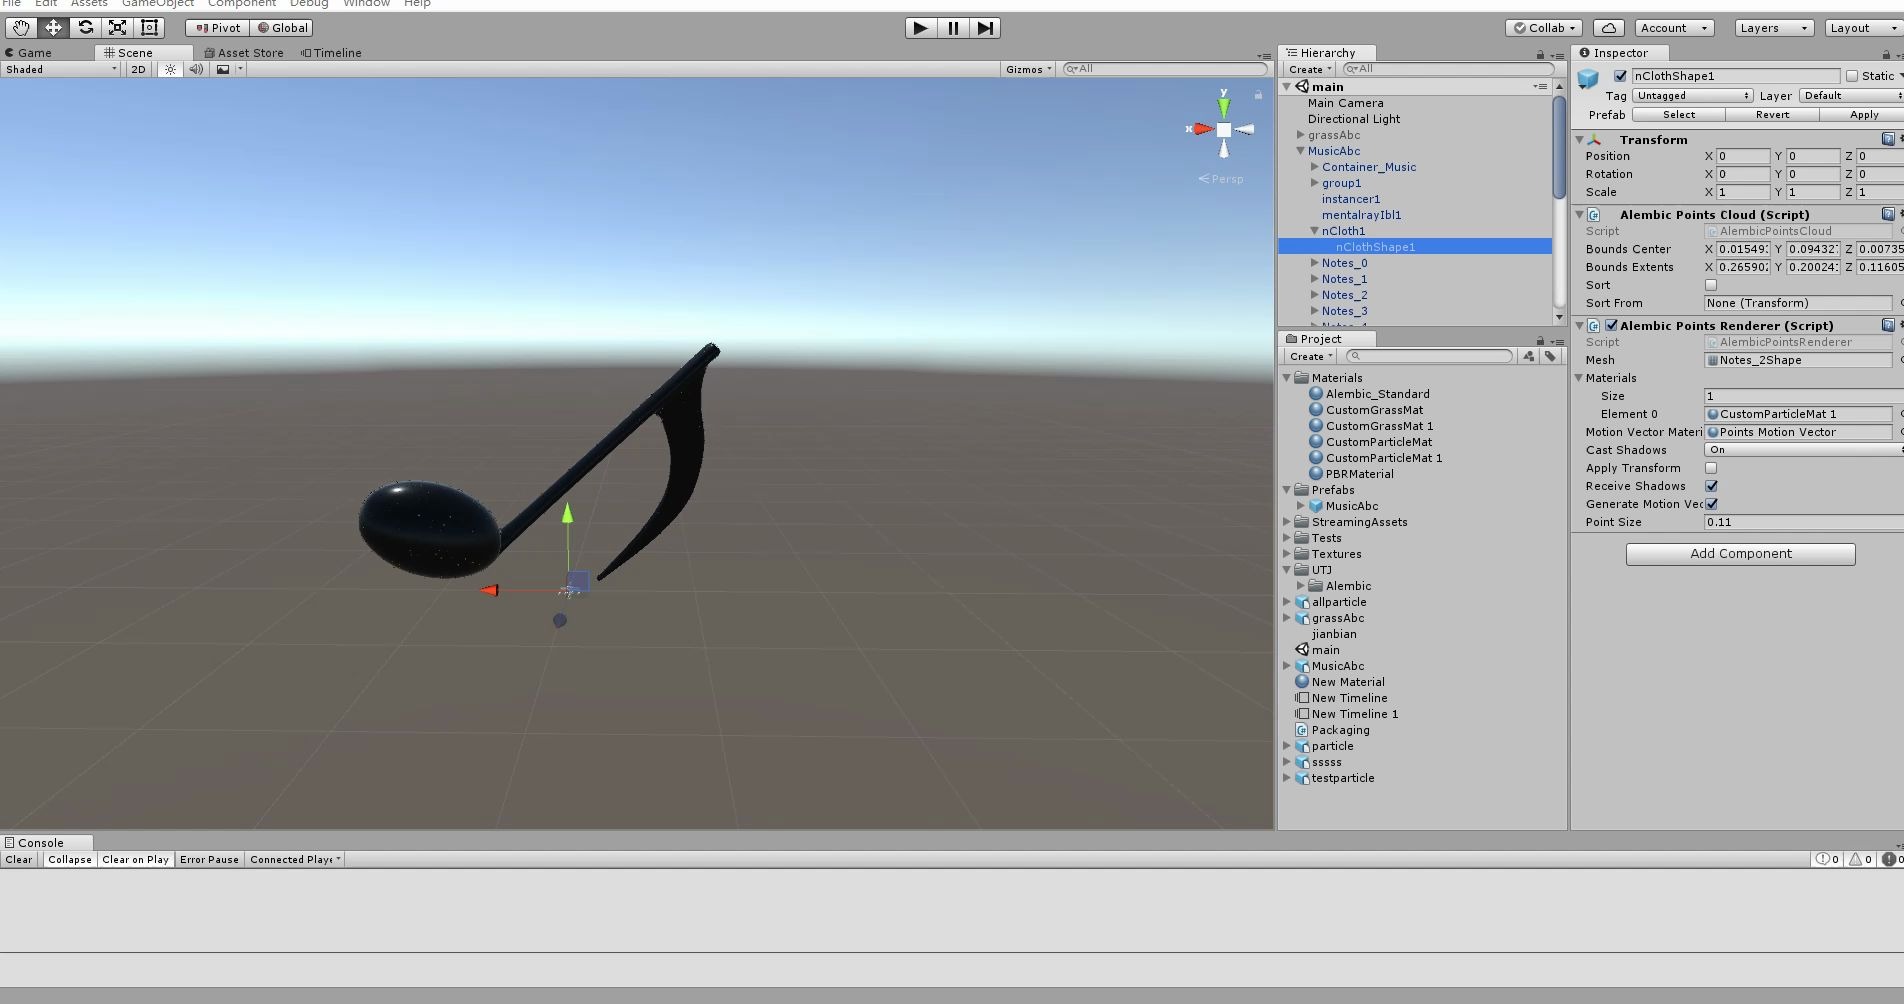This screenshot has height=1004, width=1904.
Task: Open the Layers dropdown in the toolbar
Action: coord(1772,27)
